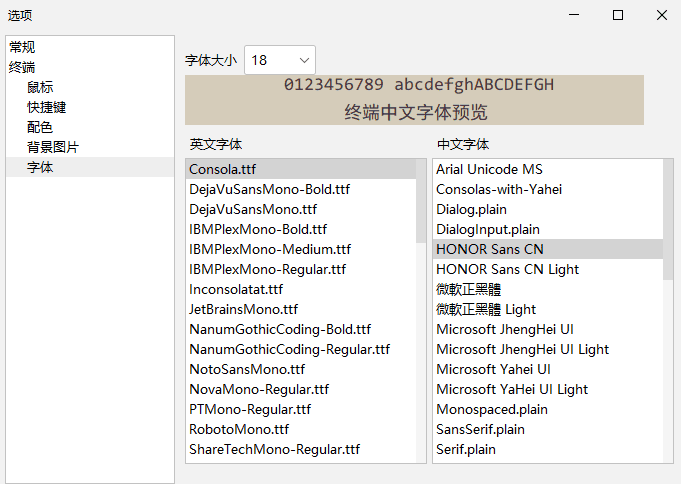The height and width of the screenshot is (484, 681).
Task: Select IBMPlexMono-Regular.ttf font entry
Action: pyautogui.click(x=301, y=269)
